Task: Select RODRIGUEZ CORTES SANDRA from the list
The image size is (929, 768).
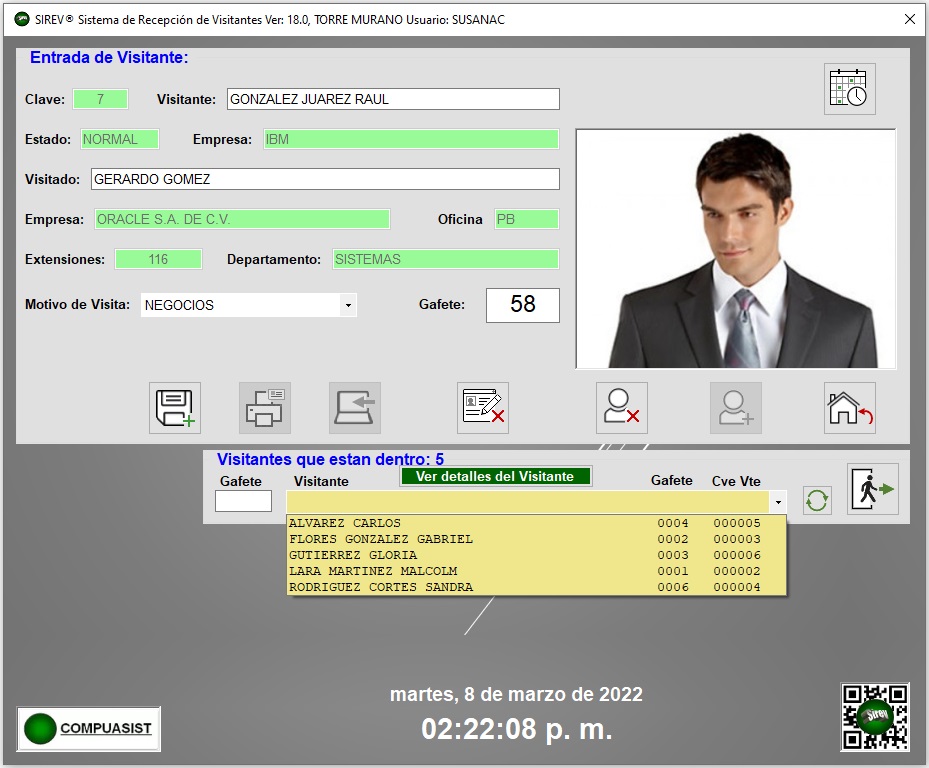Action: click(x=536, y=587)
